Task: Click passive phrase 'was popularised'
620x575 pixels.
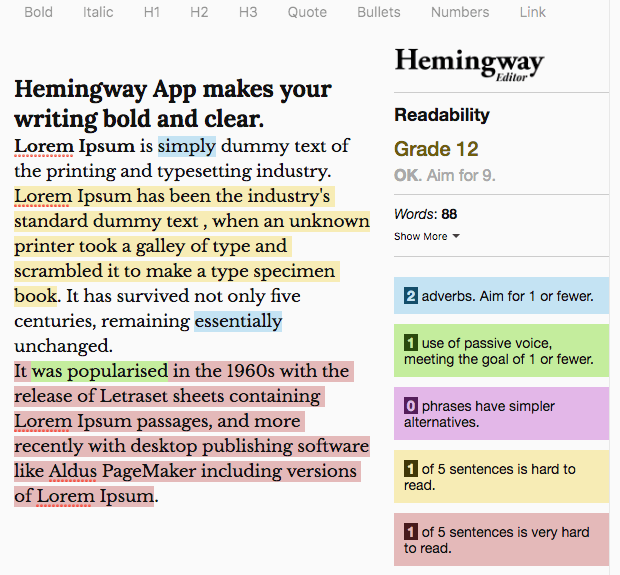Action: coord(100,371)
